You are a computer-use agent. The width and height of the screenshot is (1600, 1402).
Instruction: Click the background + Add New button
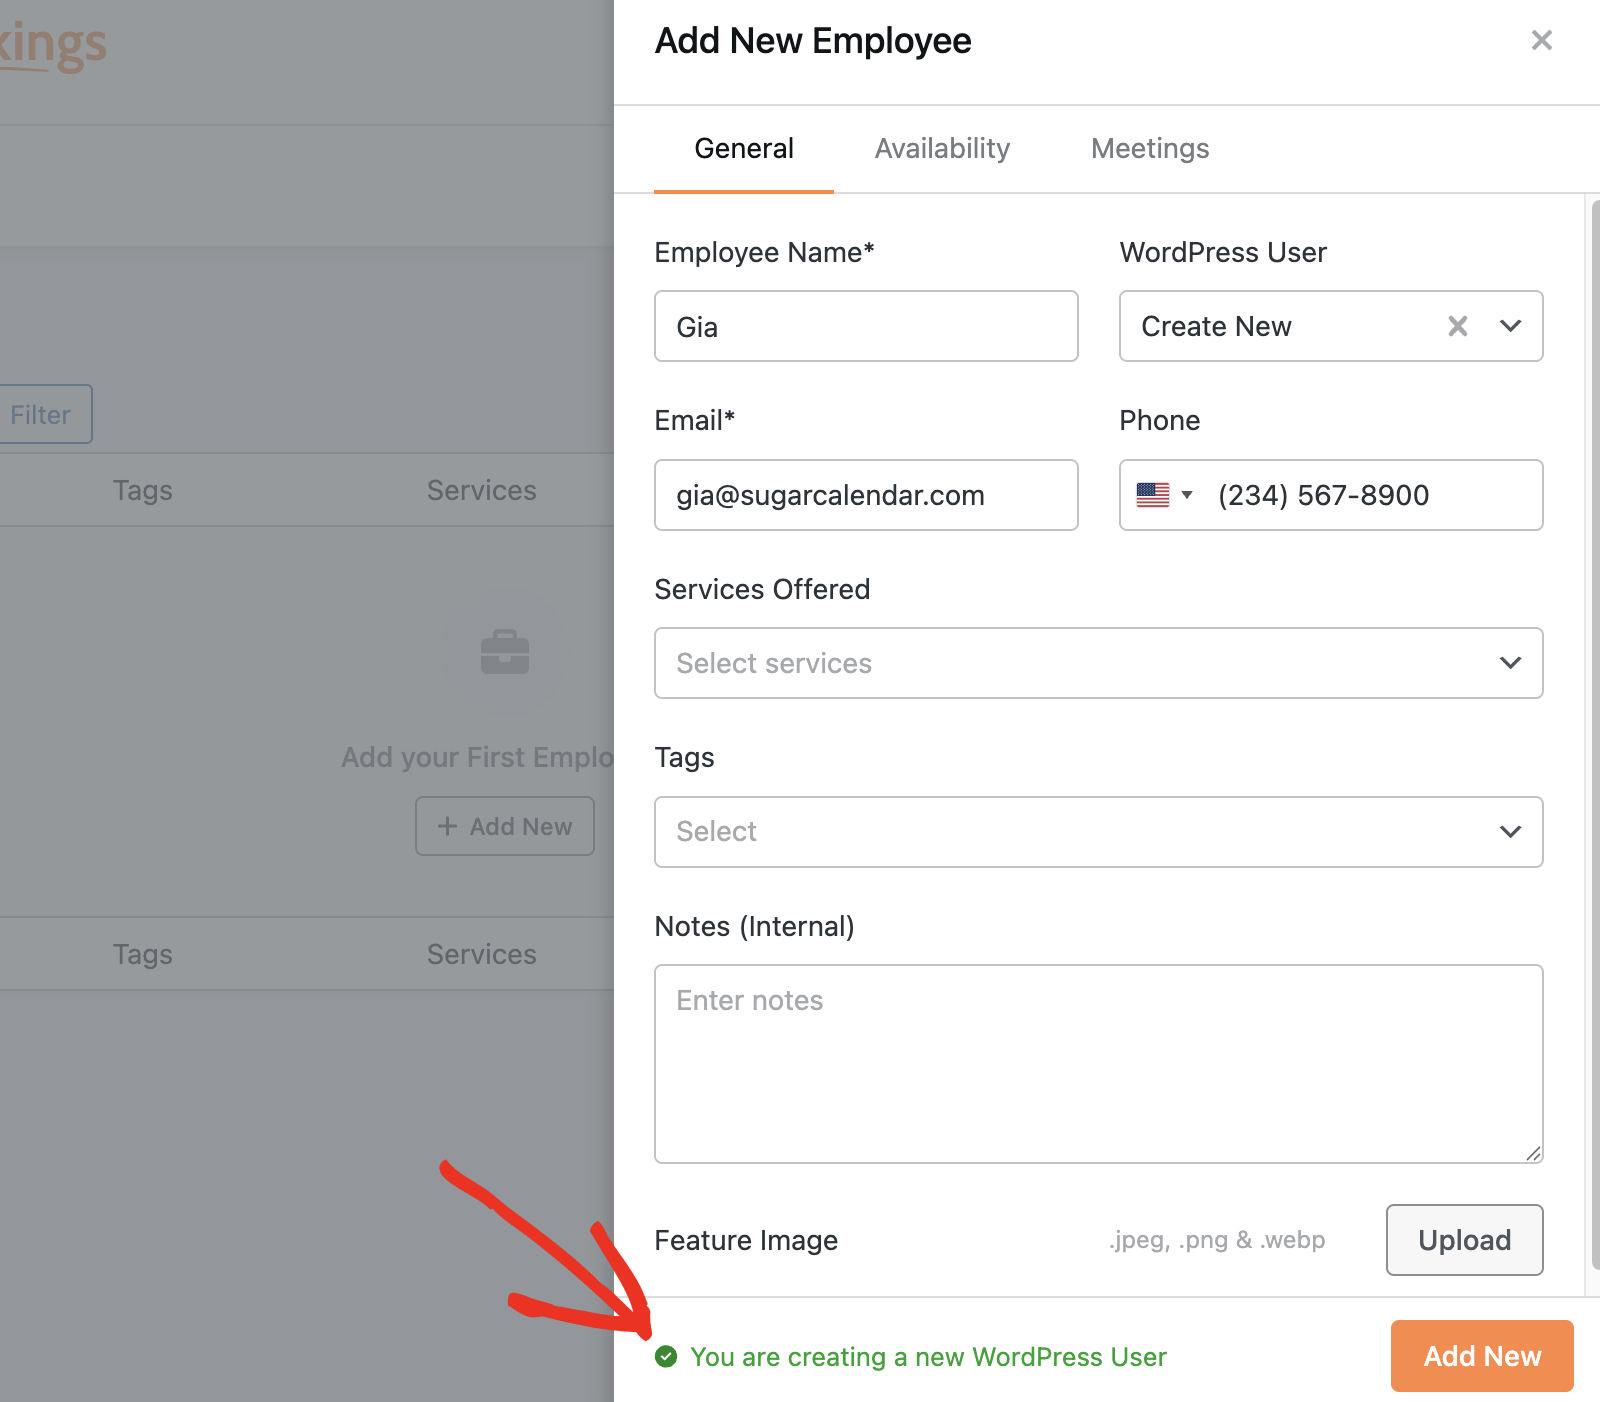(505, 826)
